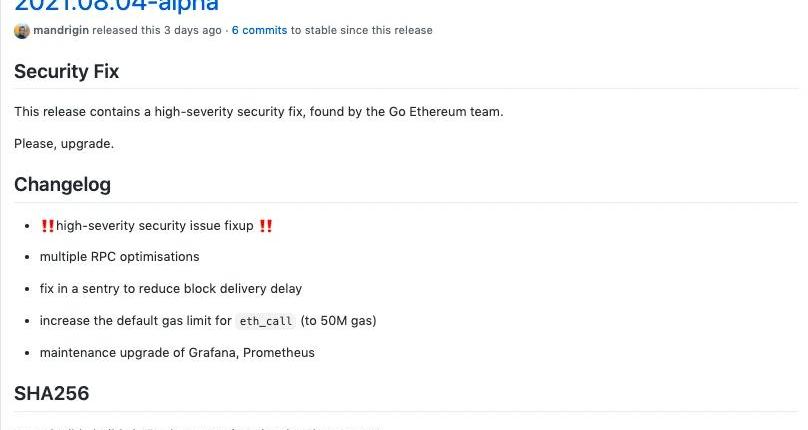Click the "to stable since this release" text
The width and height of the screenshot is (808, 430).
(x=362, y=31)
